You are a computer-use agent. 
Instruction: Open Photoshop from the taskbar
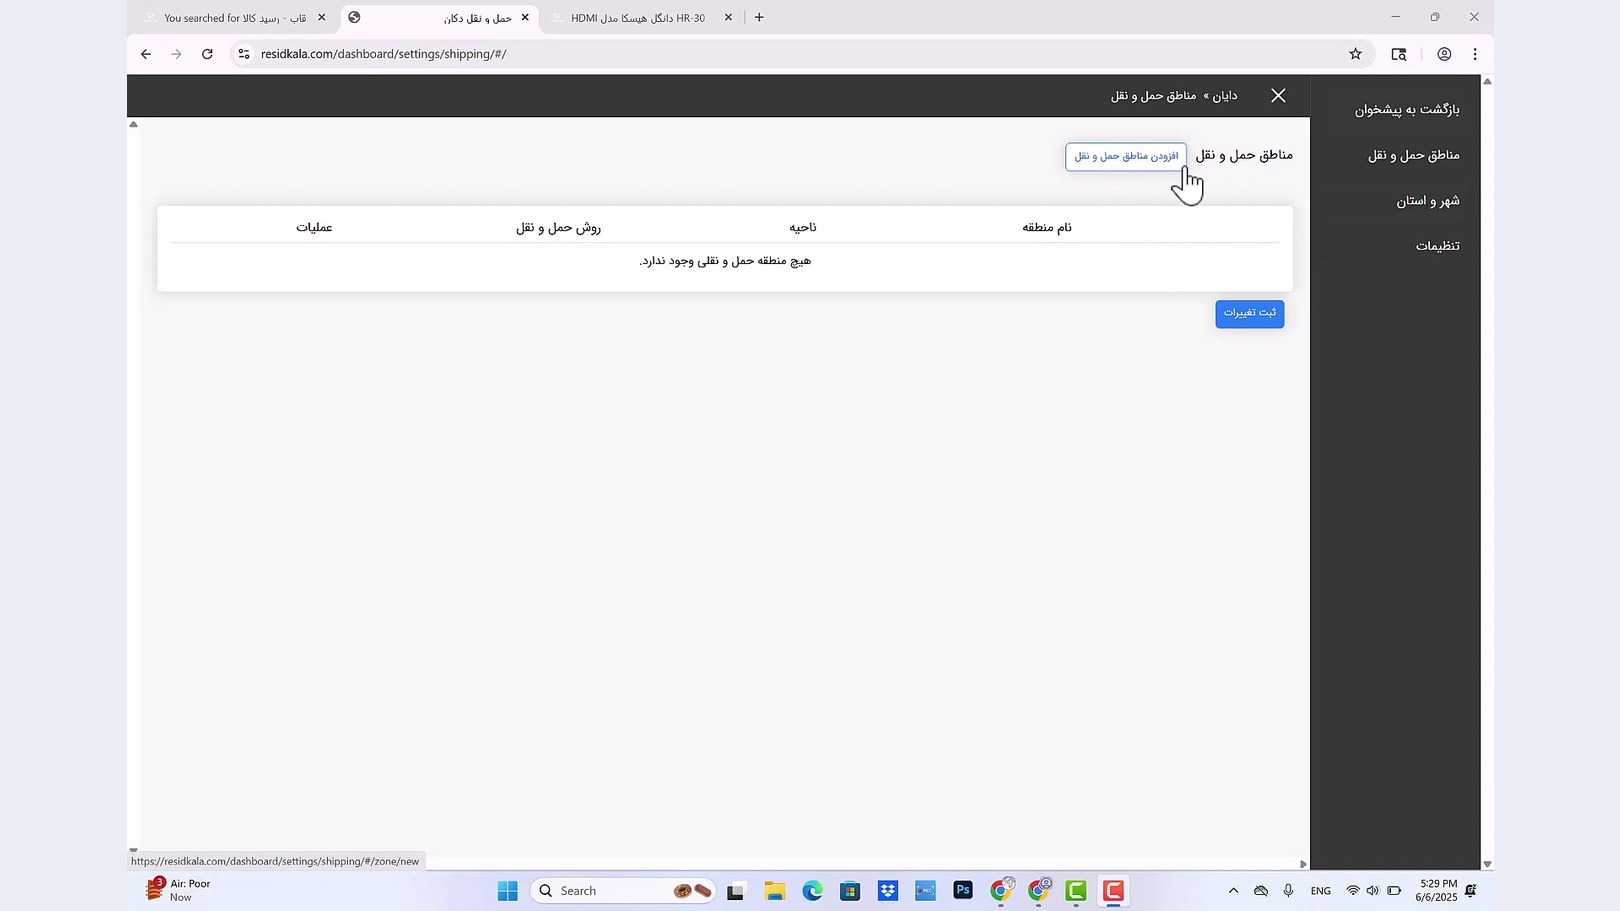(963, 891)
